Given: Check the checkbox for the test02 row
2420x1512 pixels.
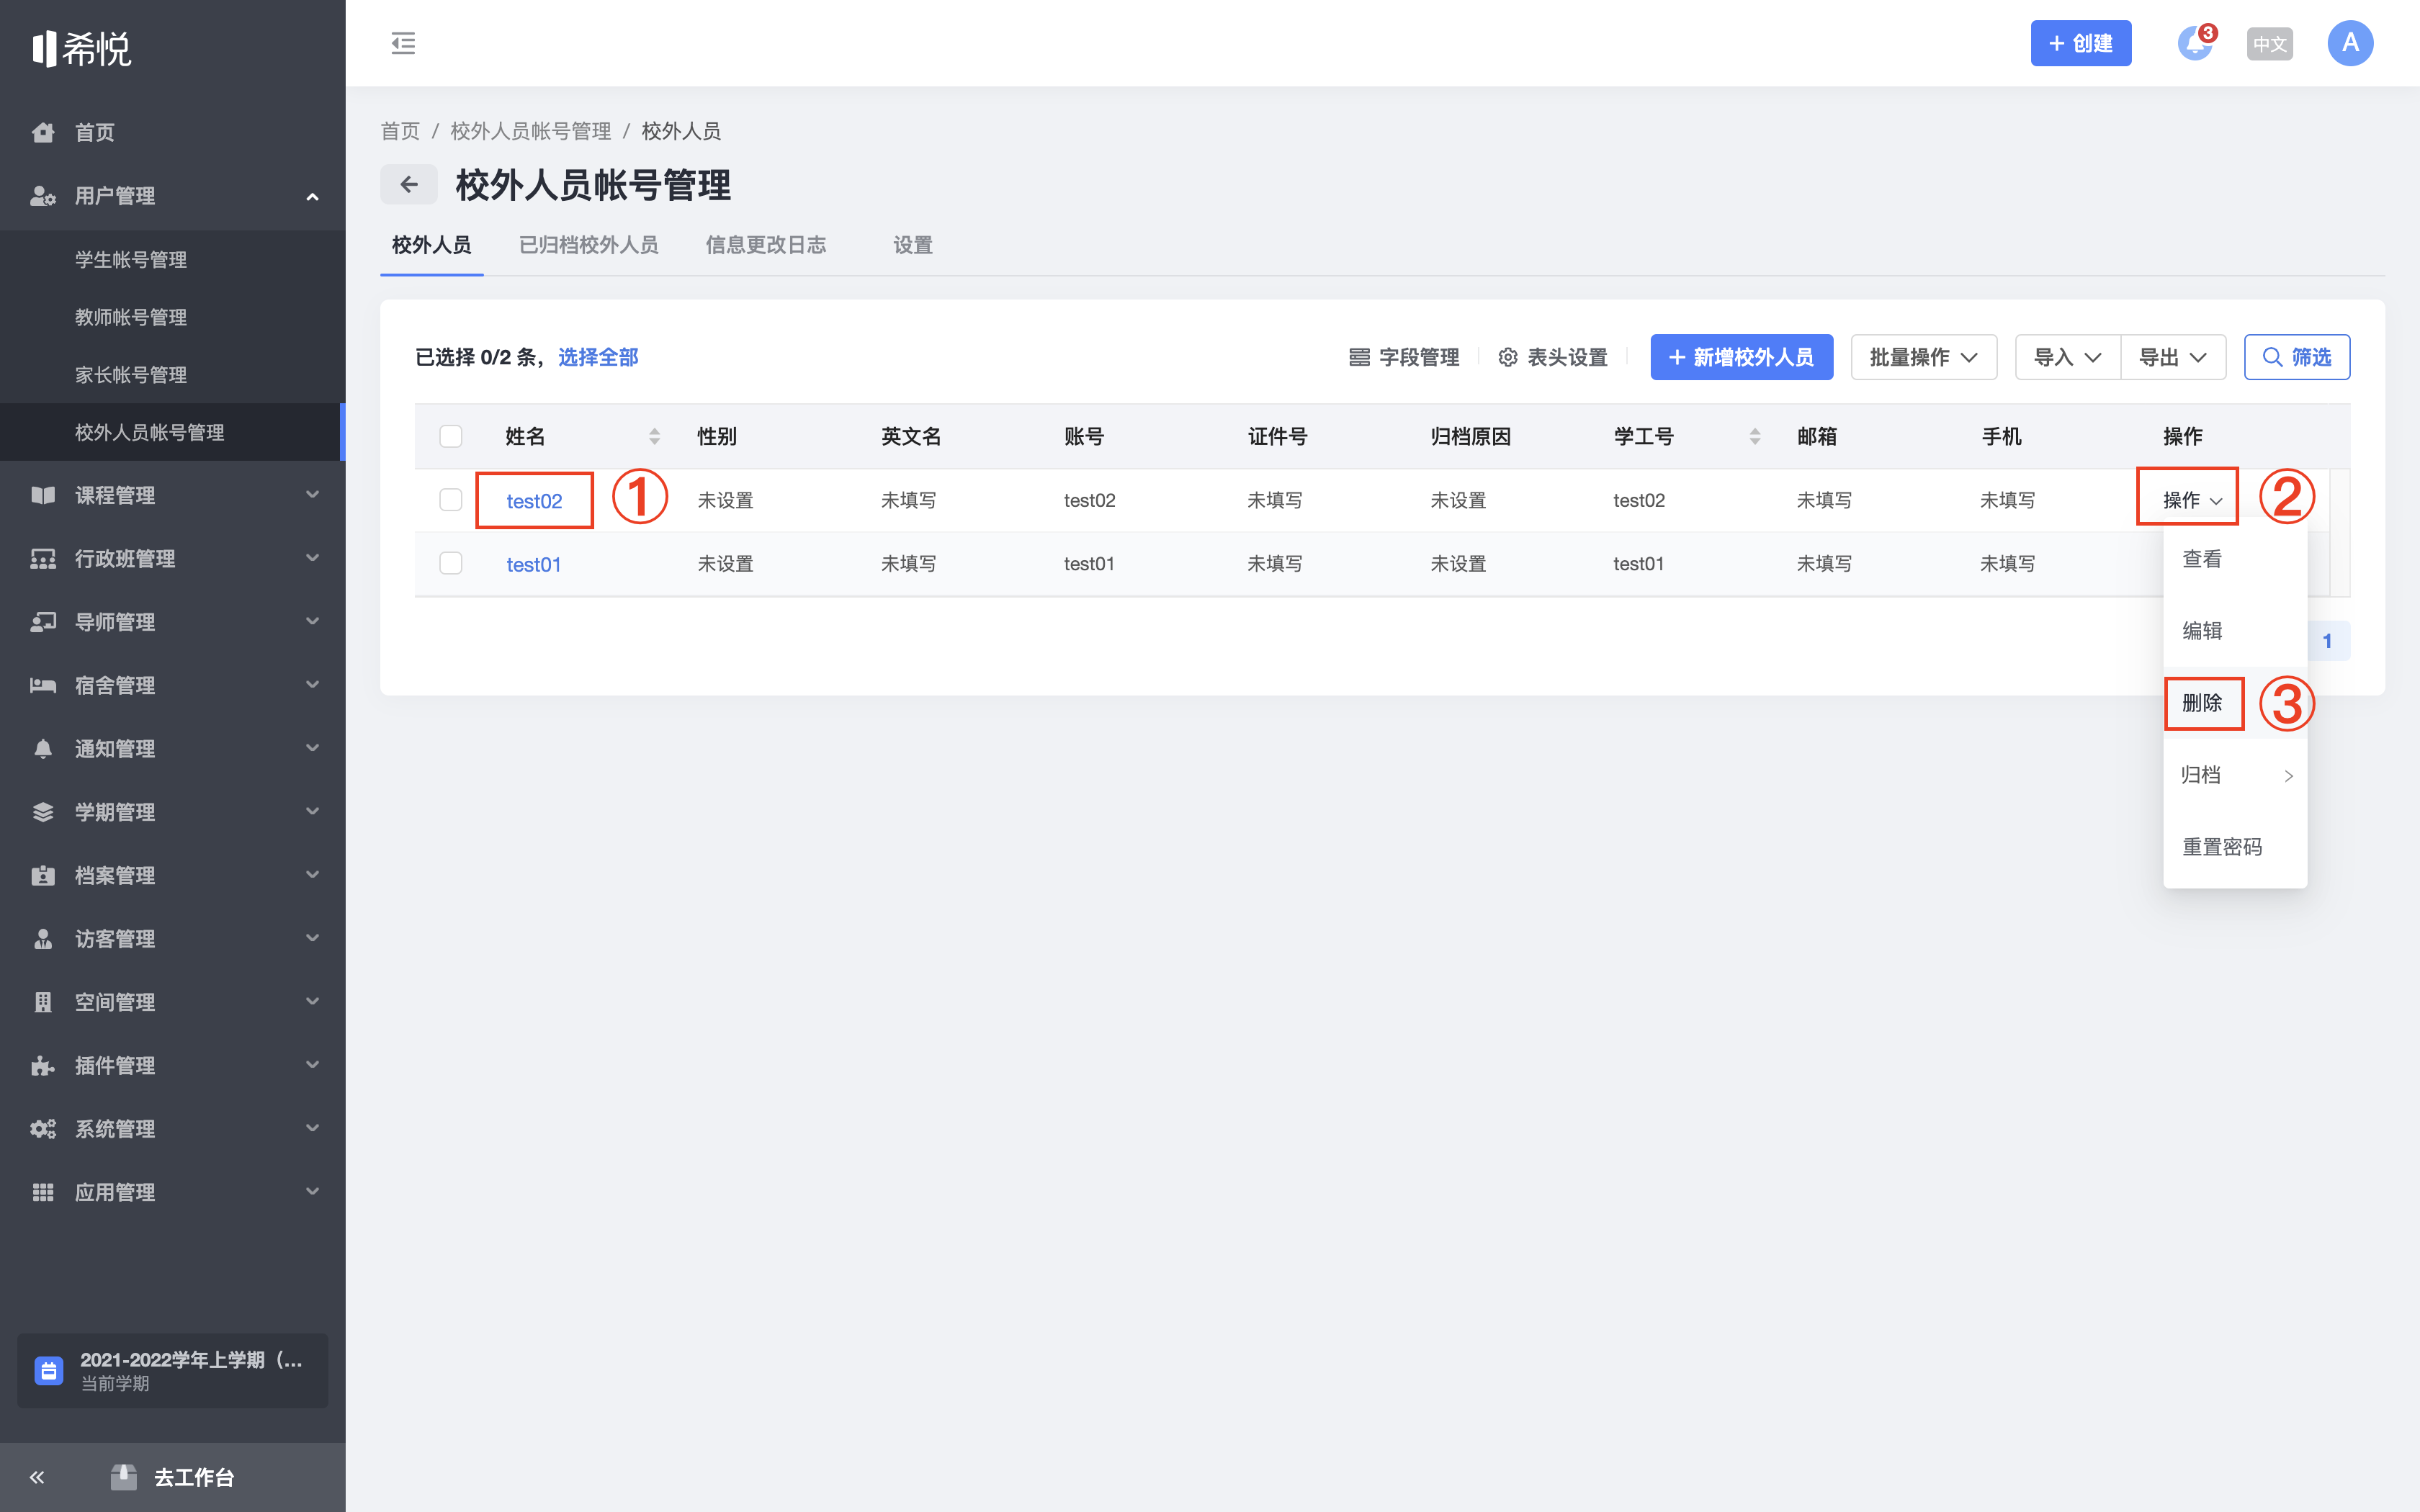Looking at the screenshot, I should click(451, 500).
